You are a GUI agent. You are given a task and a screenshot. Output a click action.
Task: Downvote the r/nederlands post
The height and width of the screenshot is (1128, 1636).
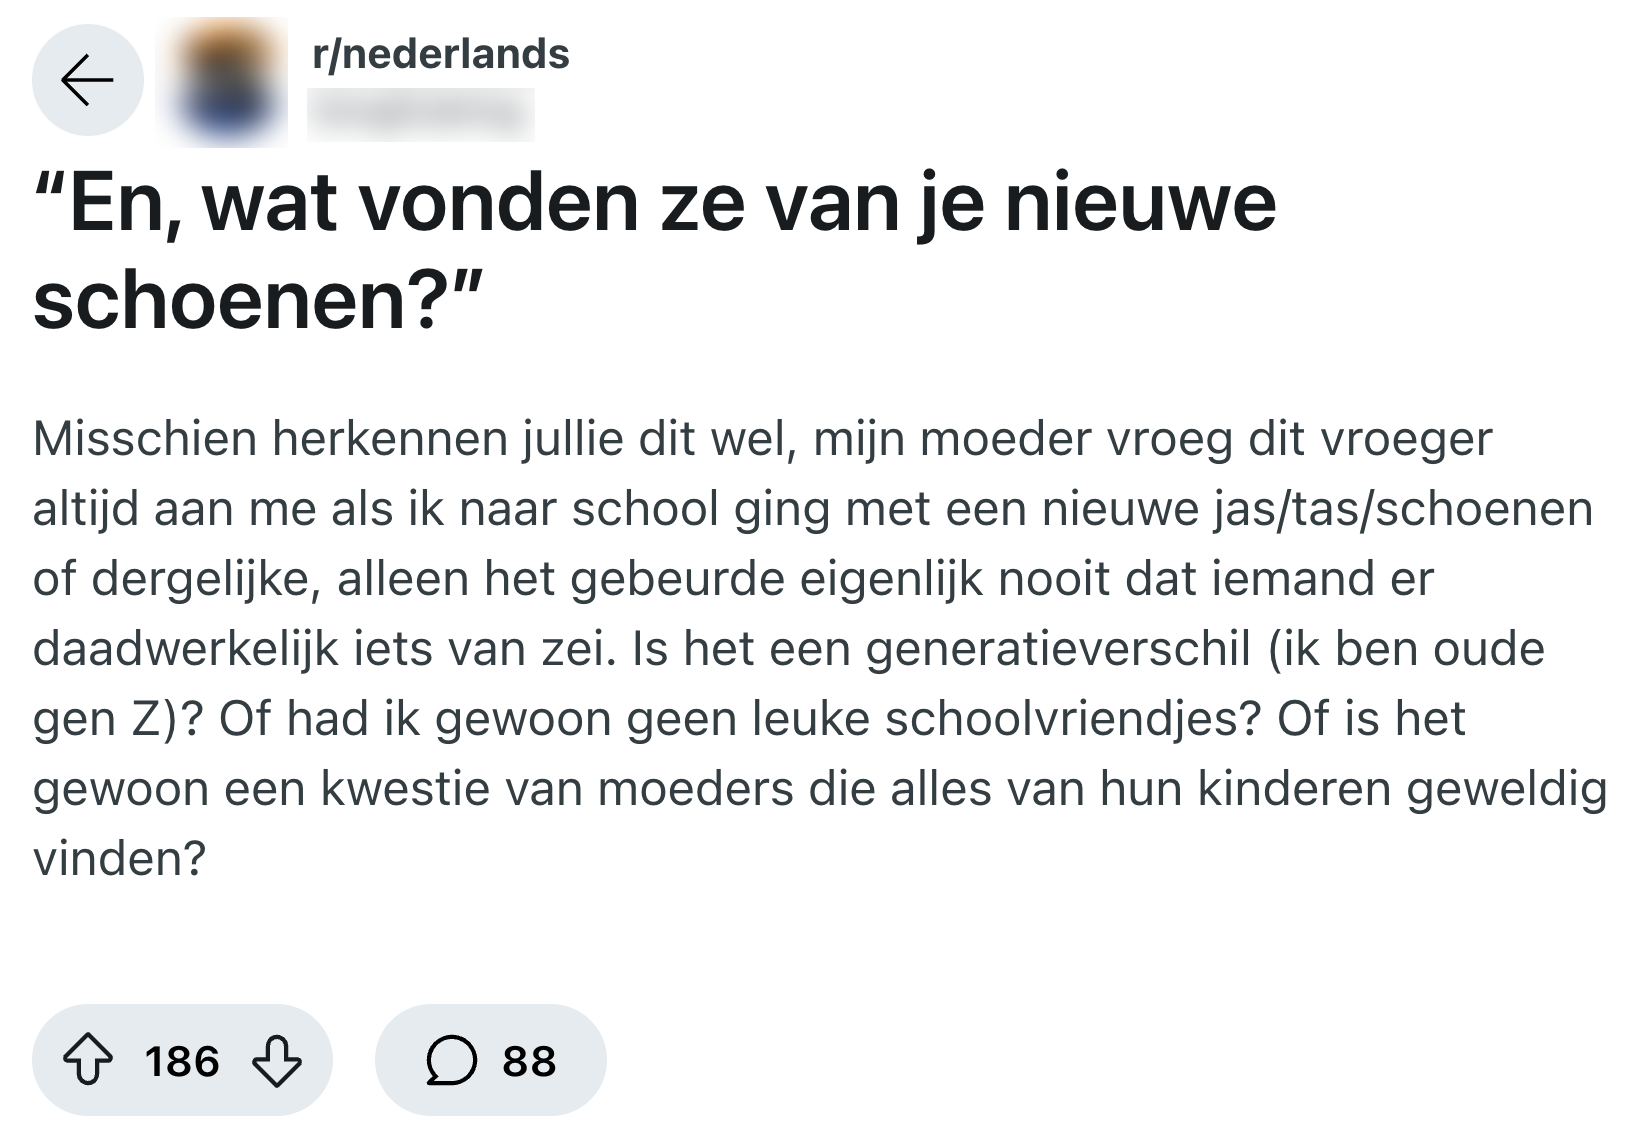pos(276,1060)
